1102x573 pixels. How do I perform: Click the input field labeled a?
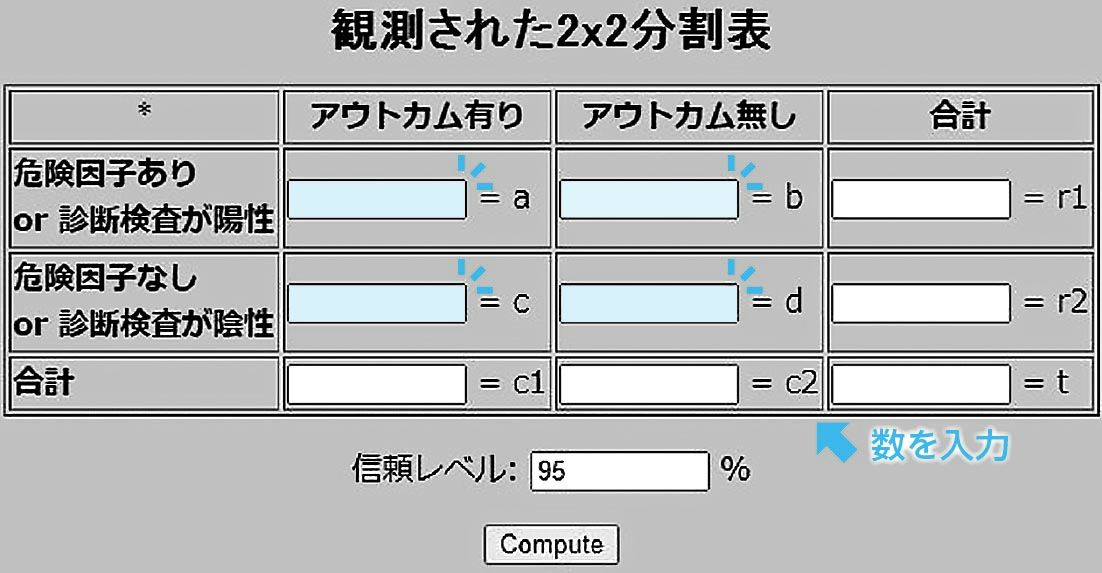pyautogui.click(x=377, y=199)
